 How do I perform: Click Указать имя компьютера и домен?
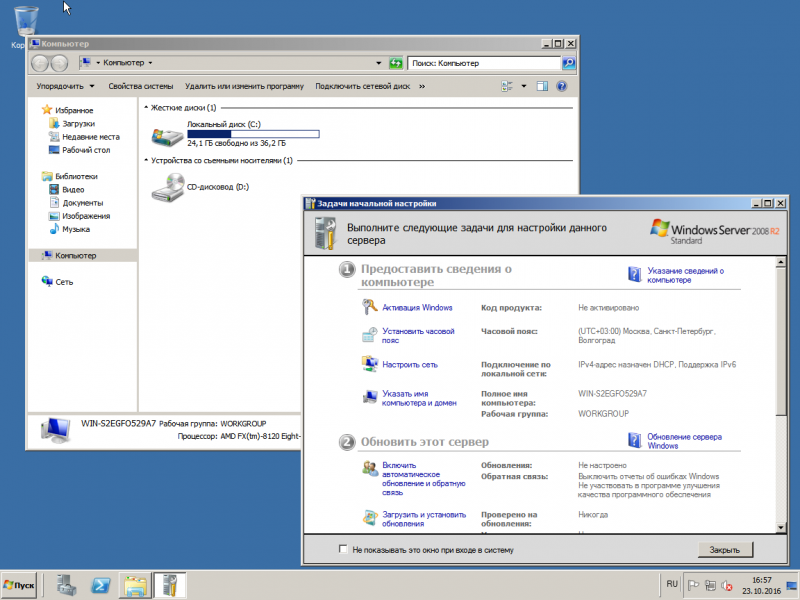[x=419, y=398]
